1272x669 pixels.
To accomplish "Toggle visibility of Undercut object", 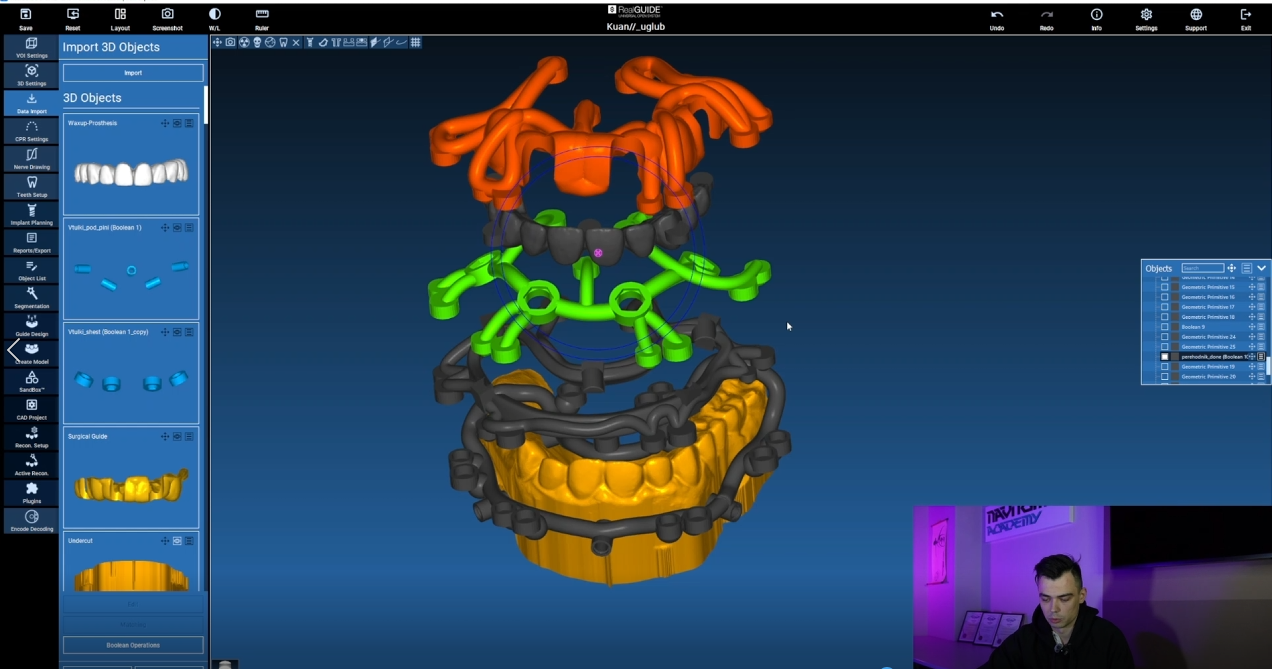I will tap(177, 540).
